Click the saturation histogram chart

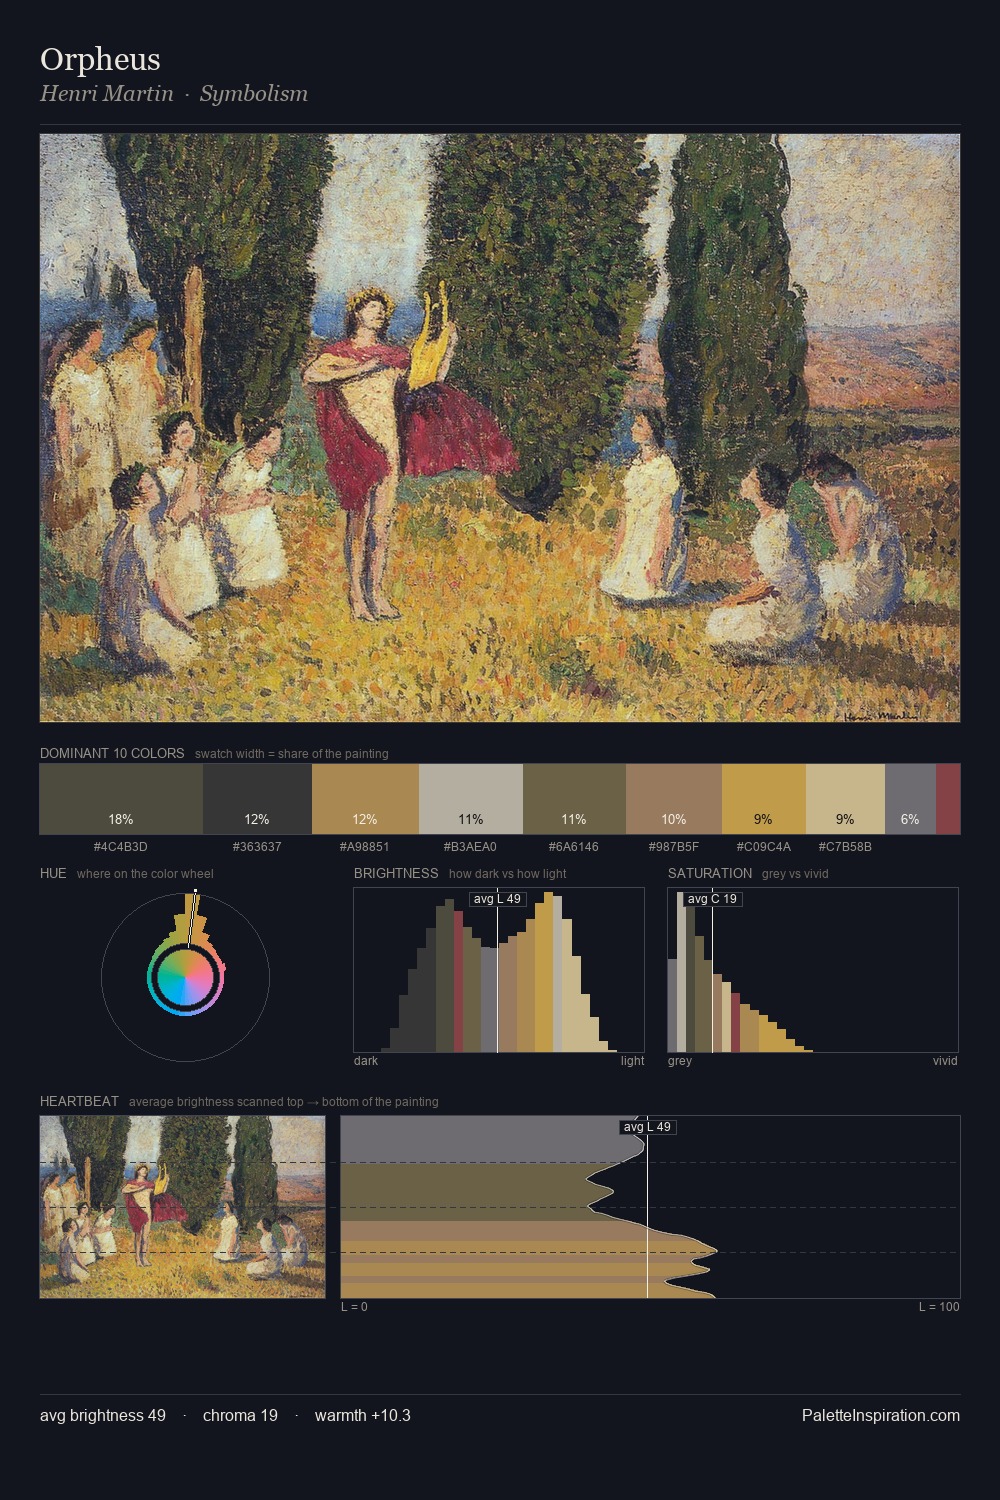(x=813, y=970)
